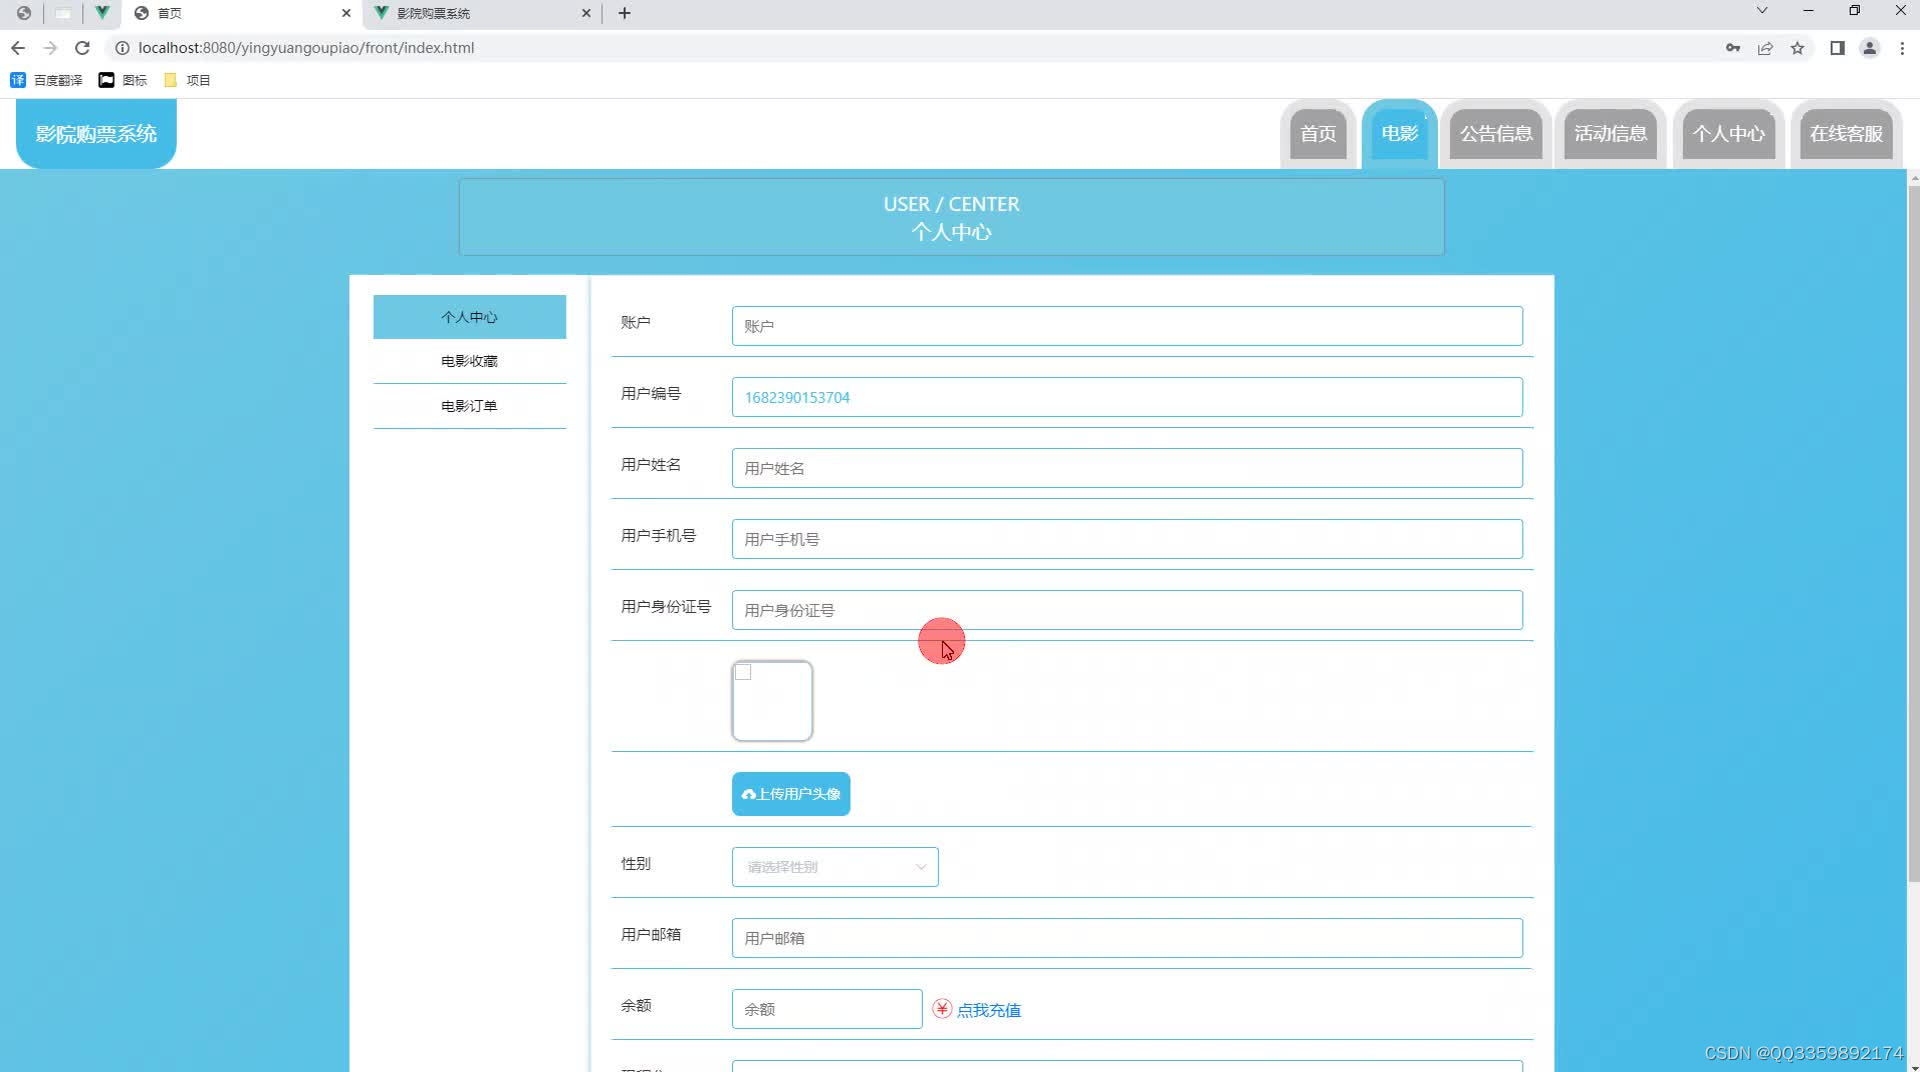Screen dimensions: 1920x1072
Task: Open 首页 in navigation menu
Action: (1318, 134)
